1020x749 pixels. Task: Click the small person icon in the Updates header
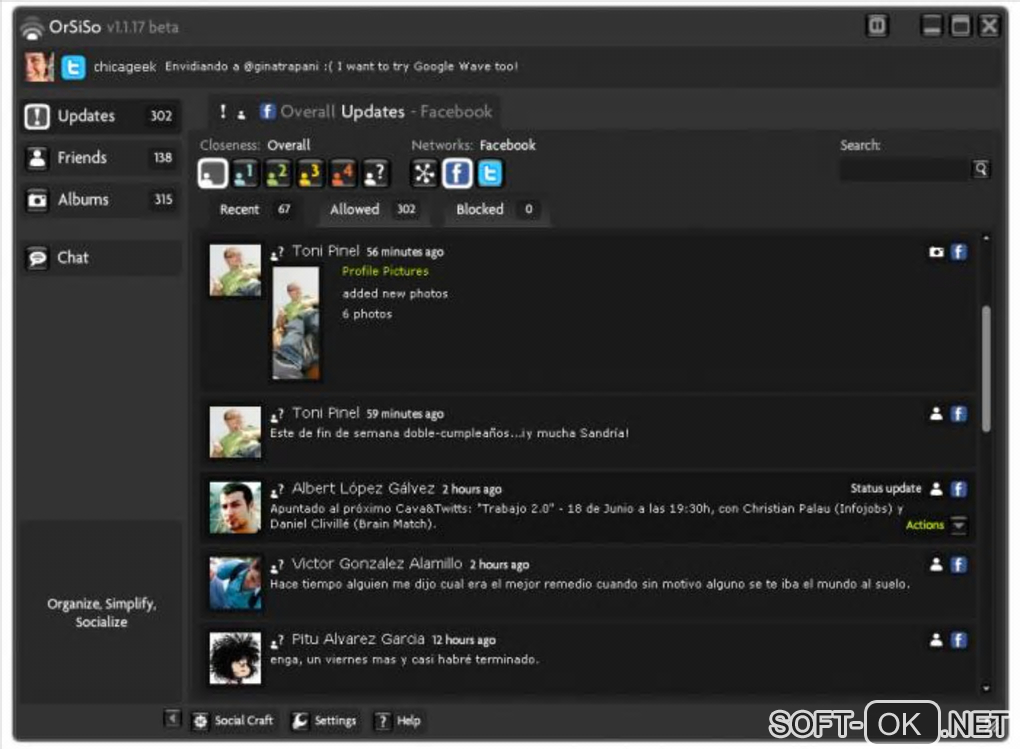tap(241, 115)
